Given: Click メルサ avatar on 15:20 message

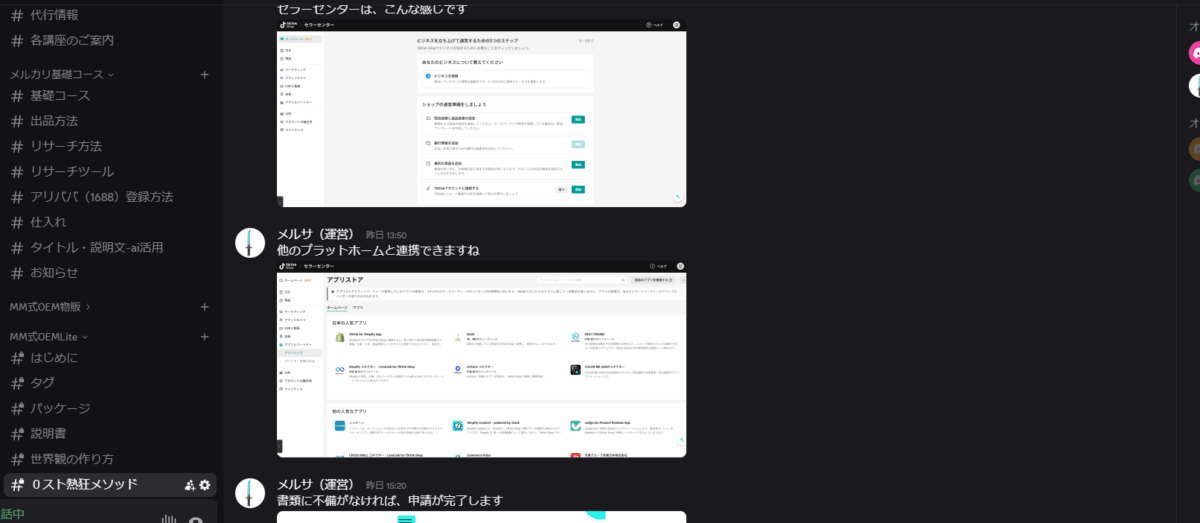Looking at the screenshot, I should coord(249,493).
